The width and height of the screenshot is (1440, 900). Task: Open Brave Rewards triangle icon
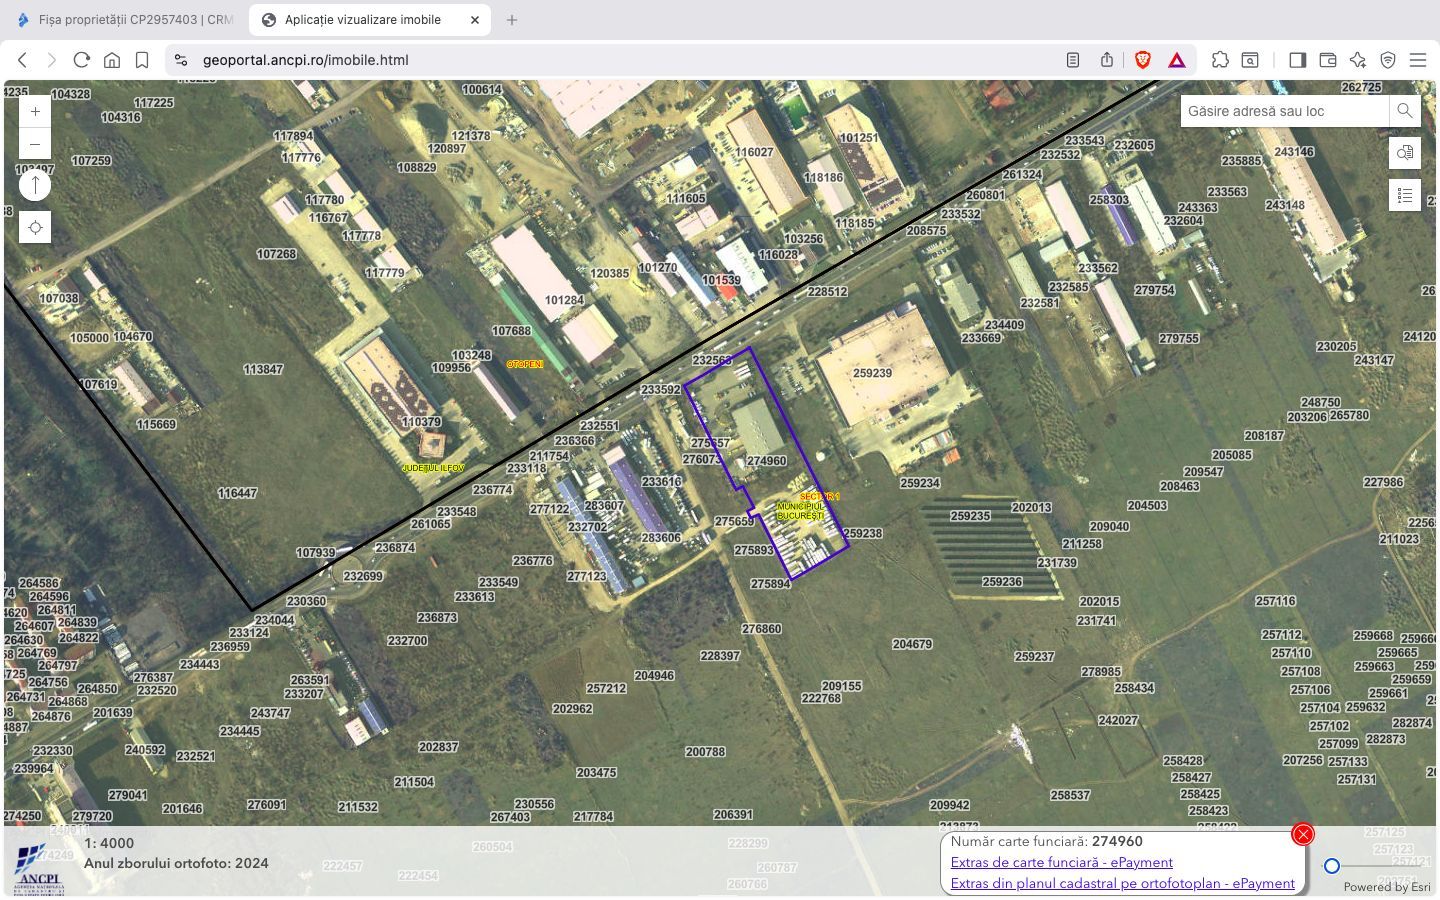(x=1177, y=60)
